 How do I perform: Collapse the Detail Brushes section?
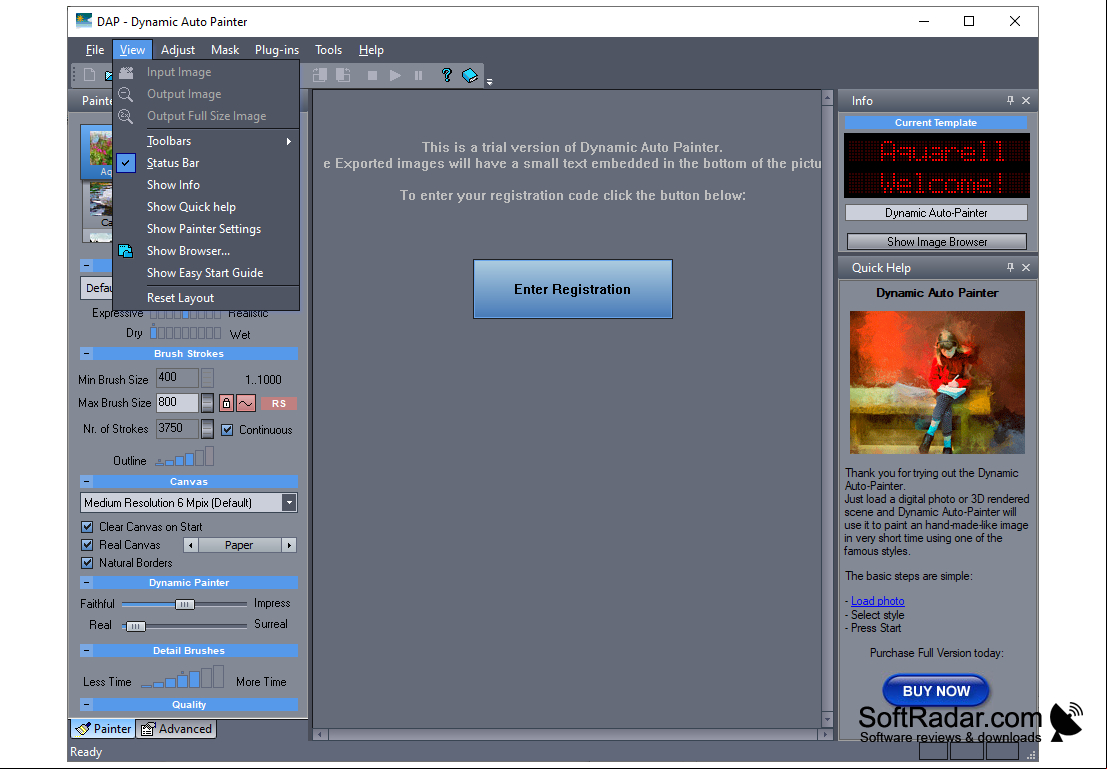pos(86,650)
